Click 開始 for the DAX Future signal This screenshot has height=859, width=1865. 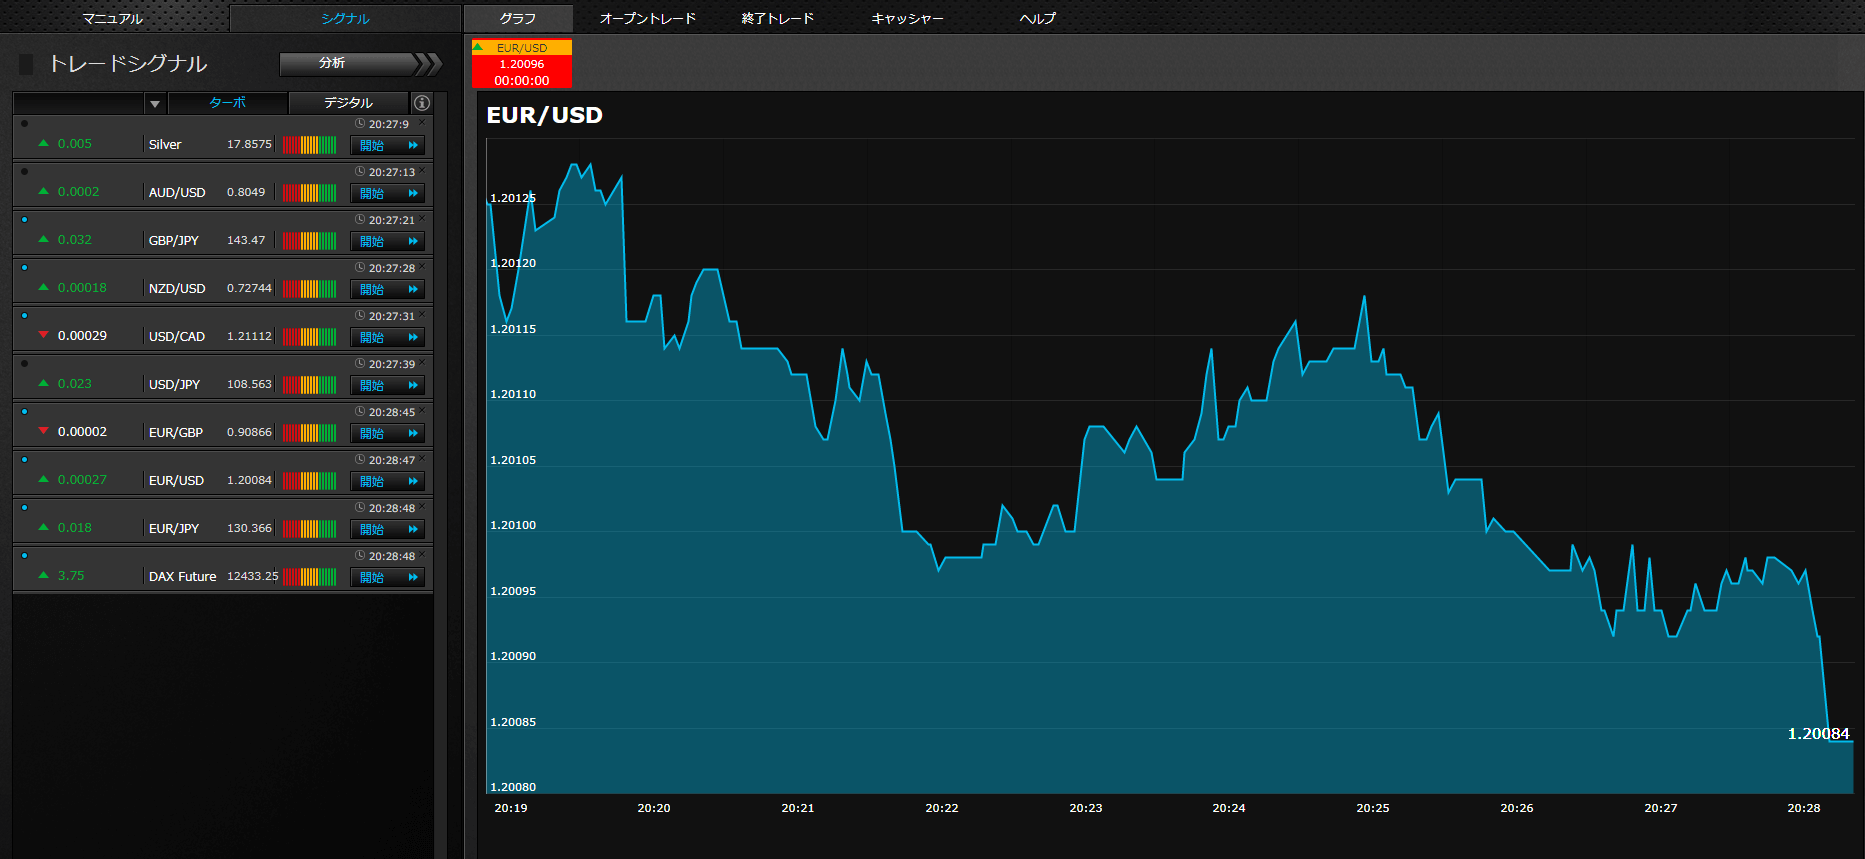(x=388, y=577)
